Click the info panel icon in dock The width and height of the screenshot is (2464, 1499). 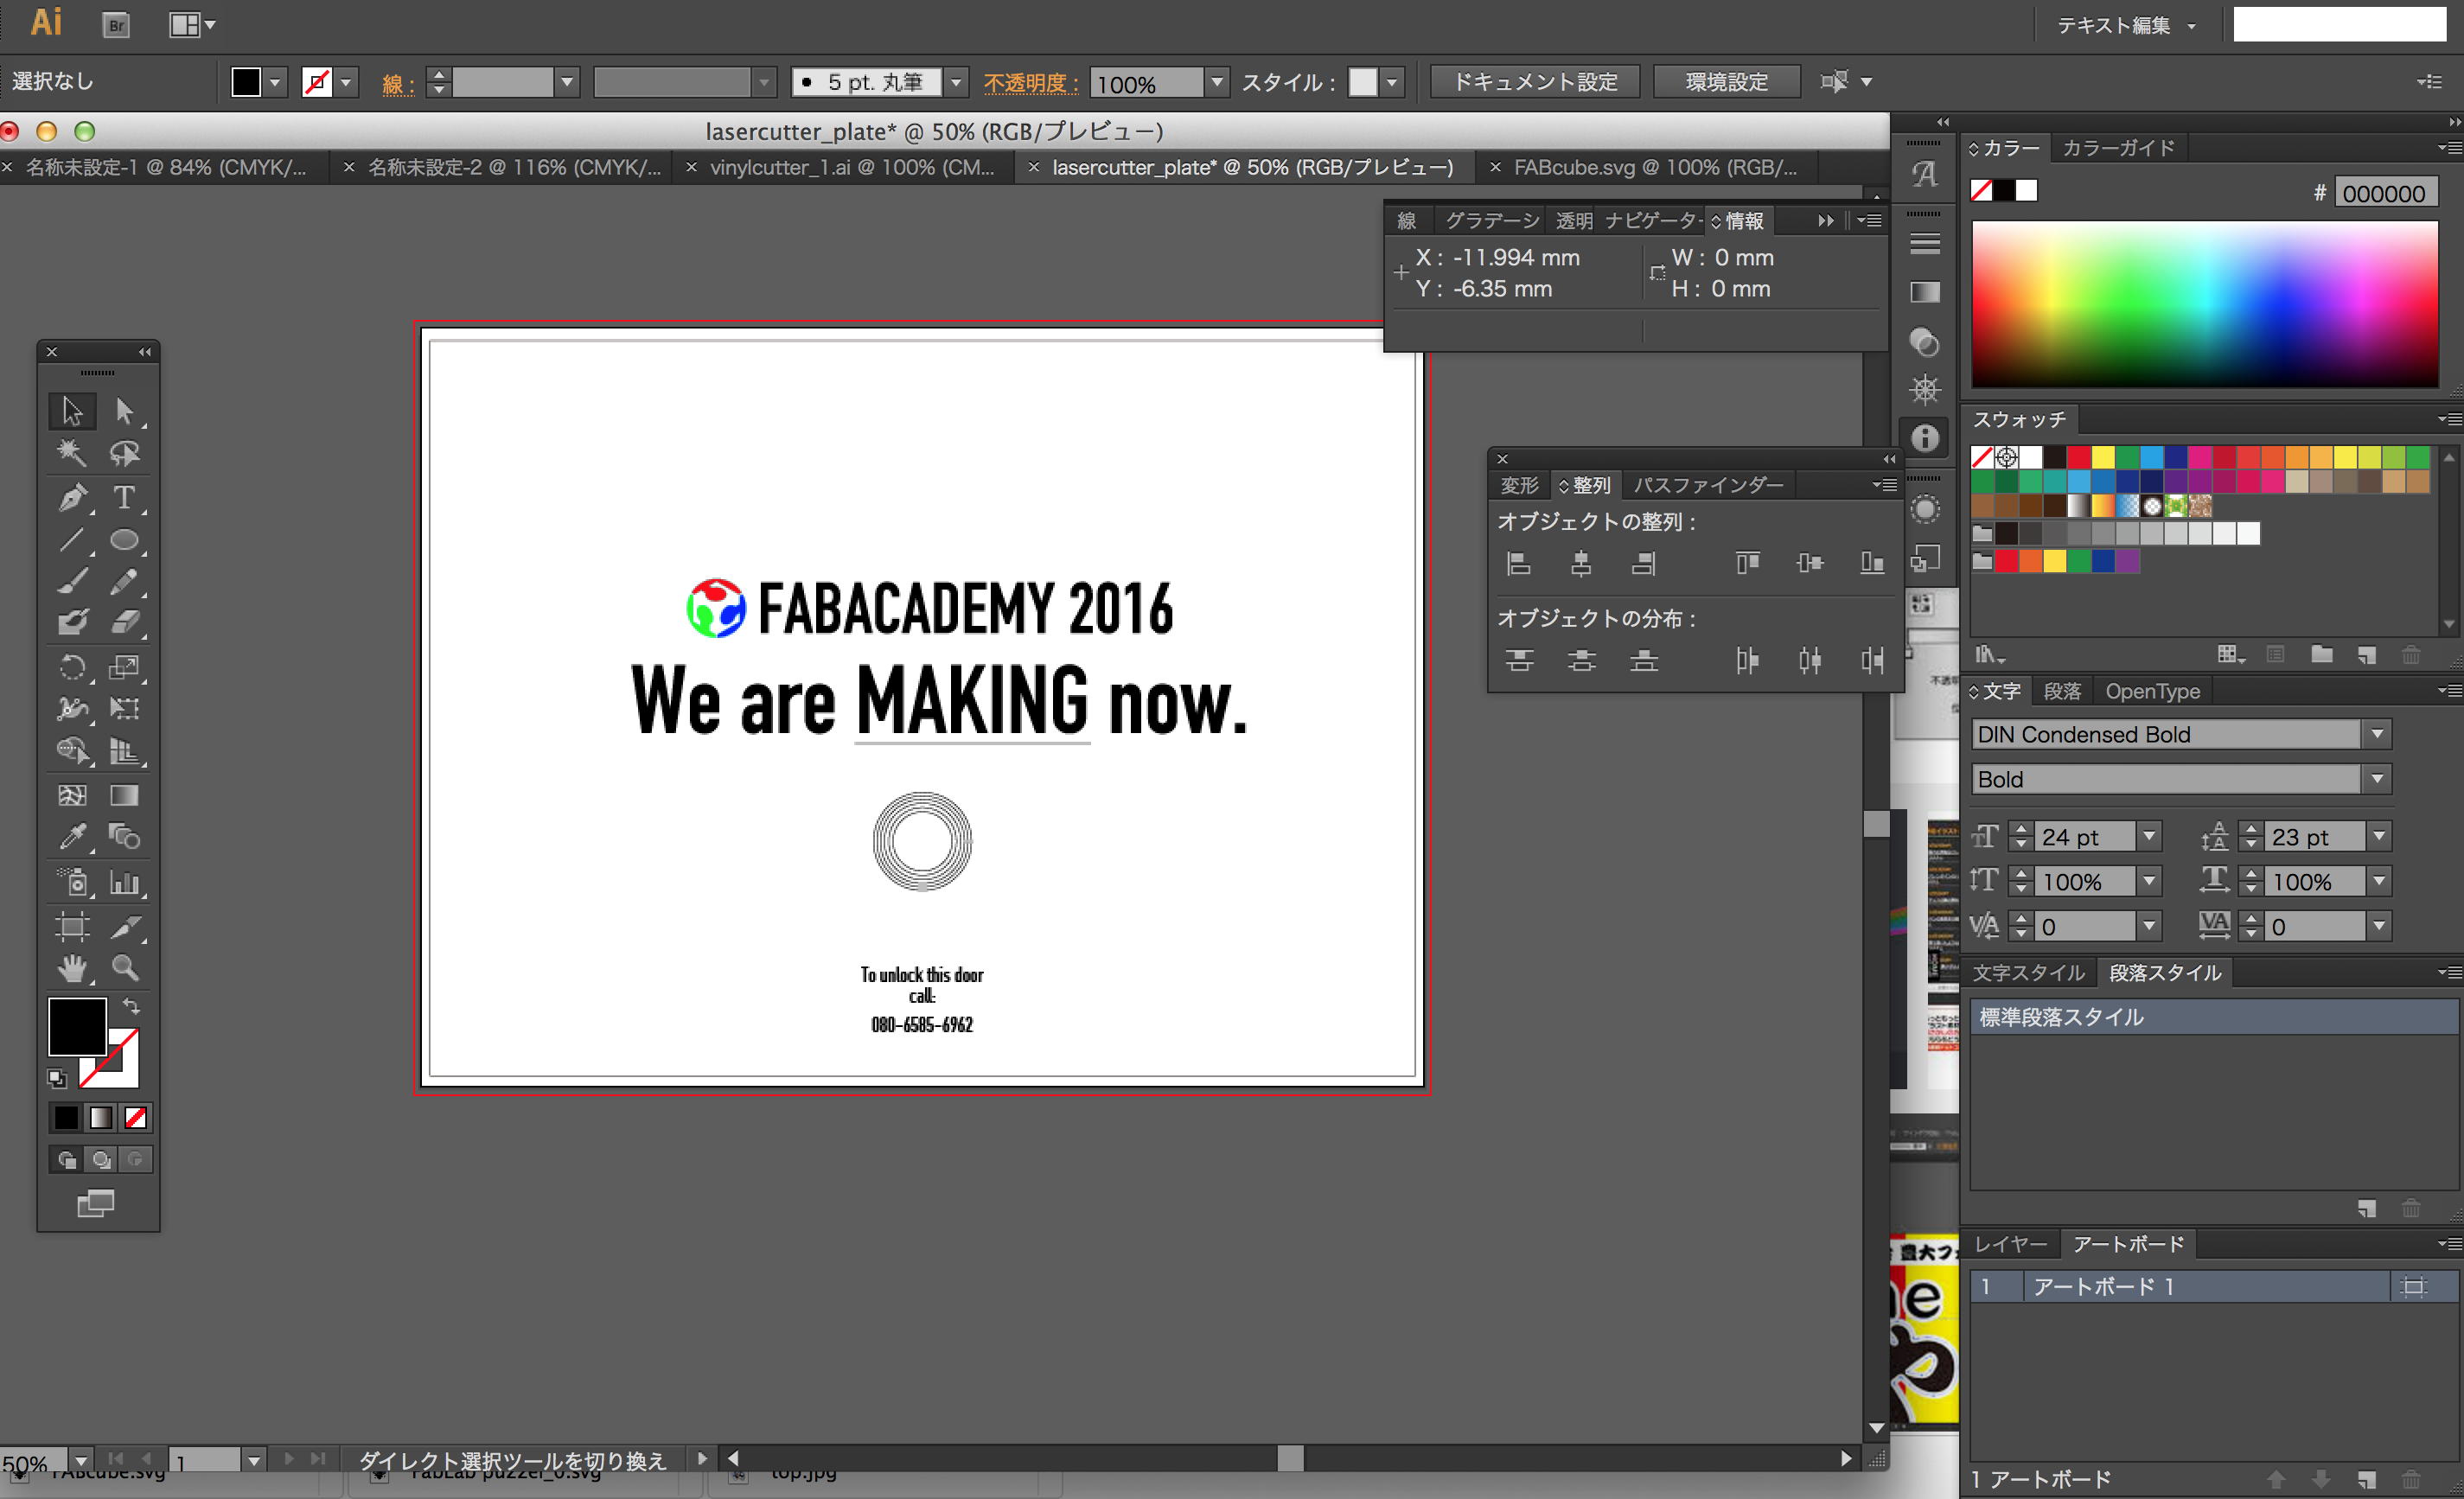point(1925,438)
